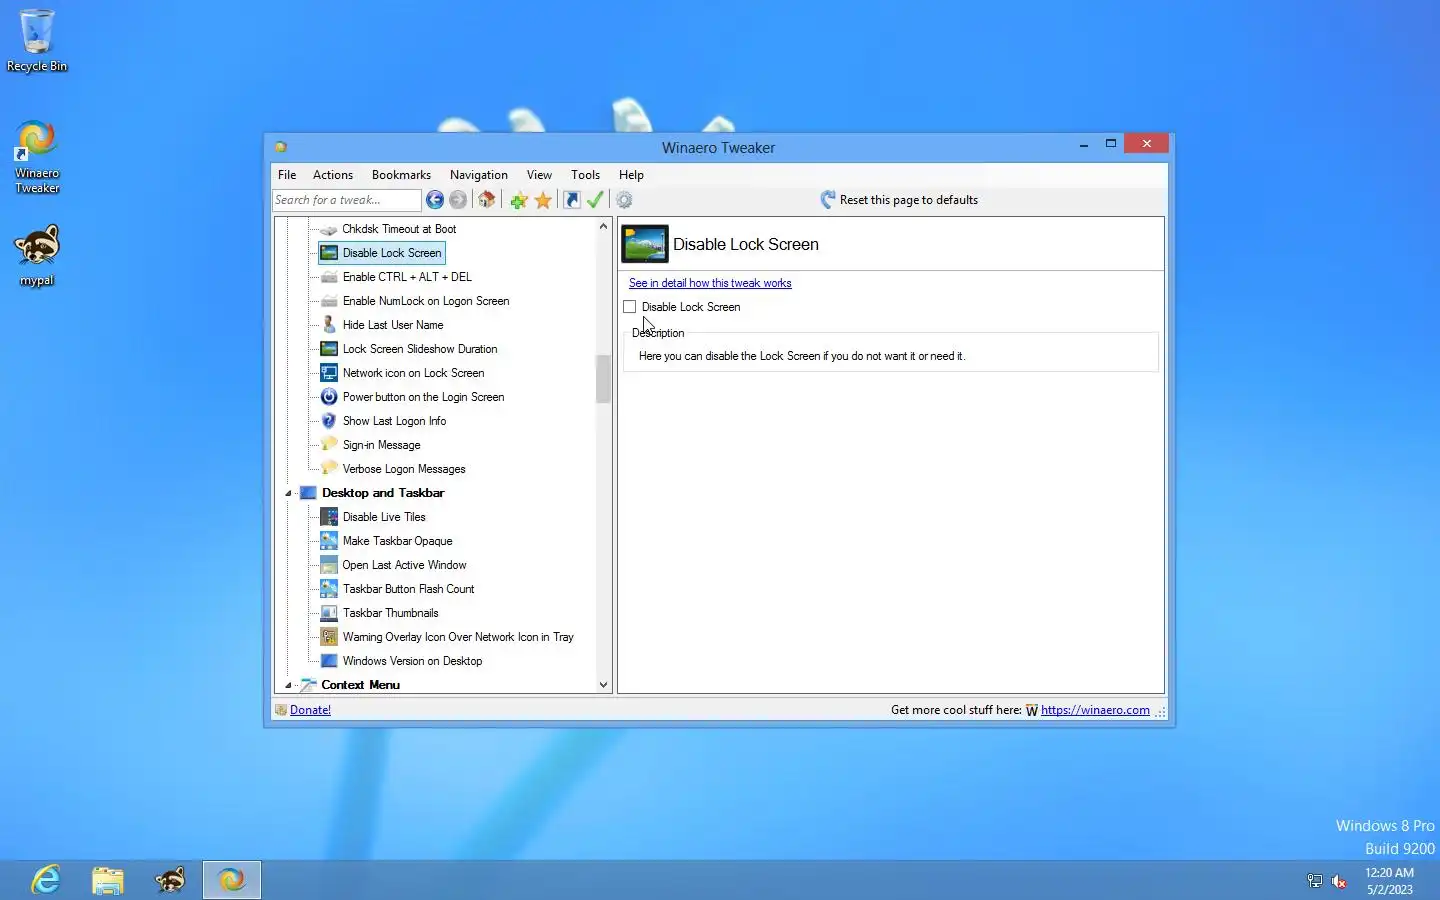Click the green checkmark toolbar icon
Viewport: 1440px width, 900px height.
(595, 200)
